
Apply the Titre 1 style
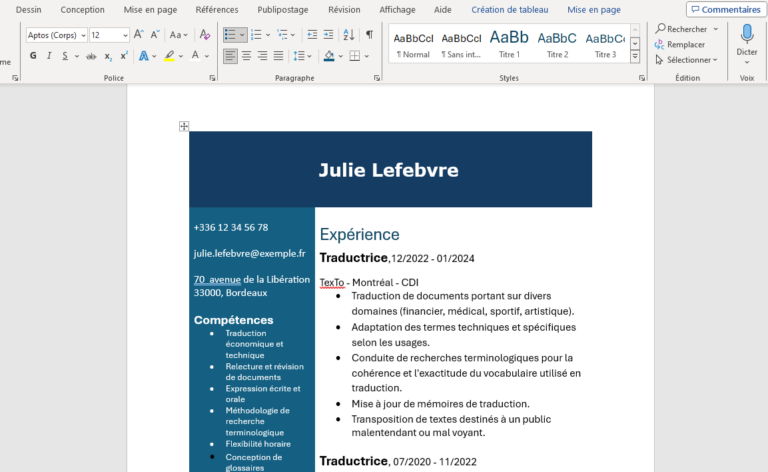[x=509, y=44]
